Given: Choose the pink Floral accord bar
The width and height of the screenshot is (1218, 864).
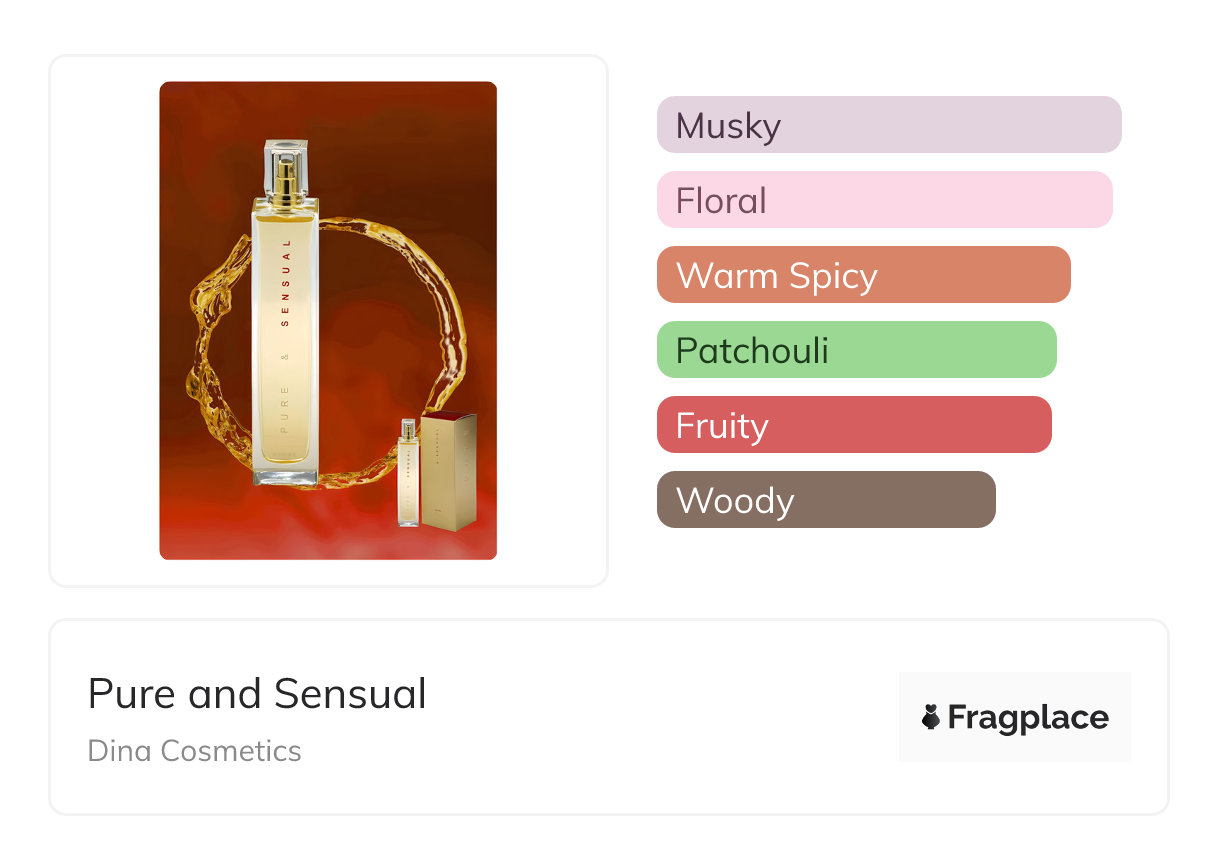Looking at the screenshot, I should 885,200.
